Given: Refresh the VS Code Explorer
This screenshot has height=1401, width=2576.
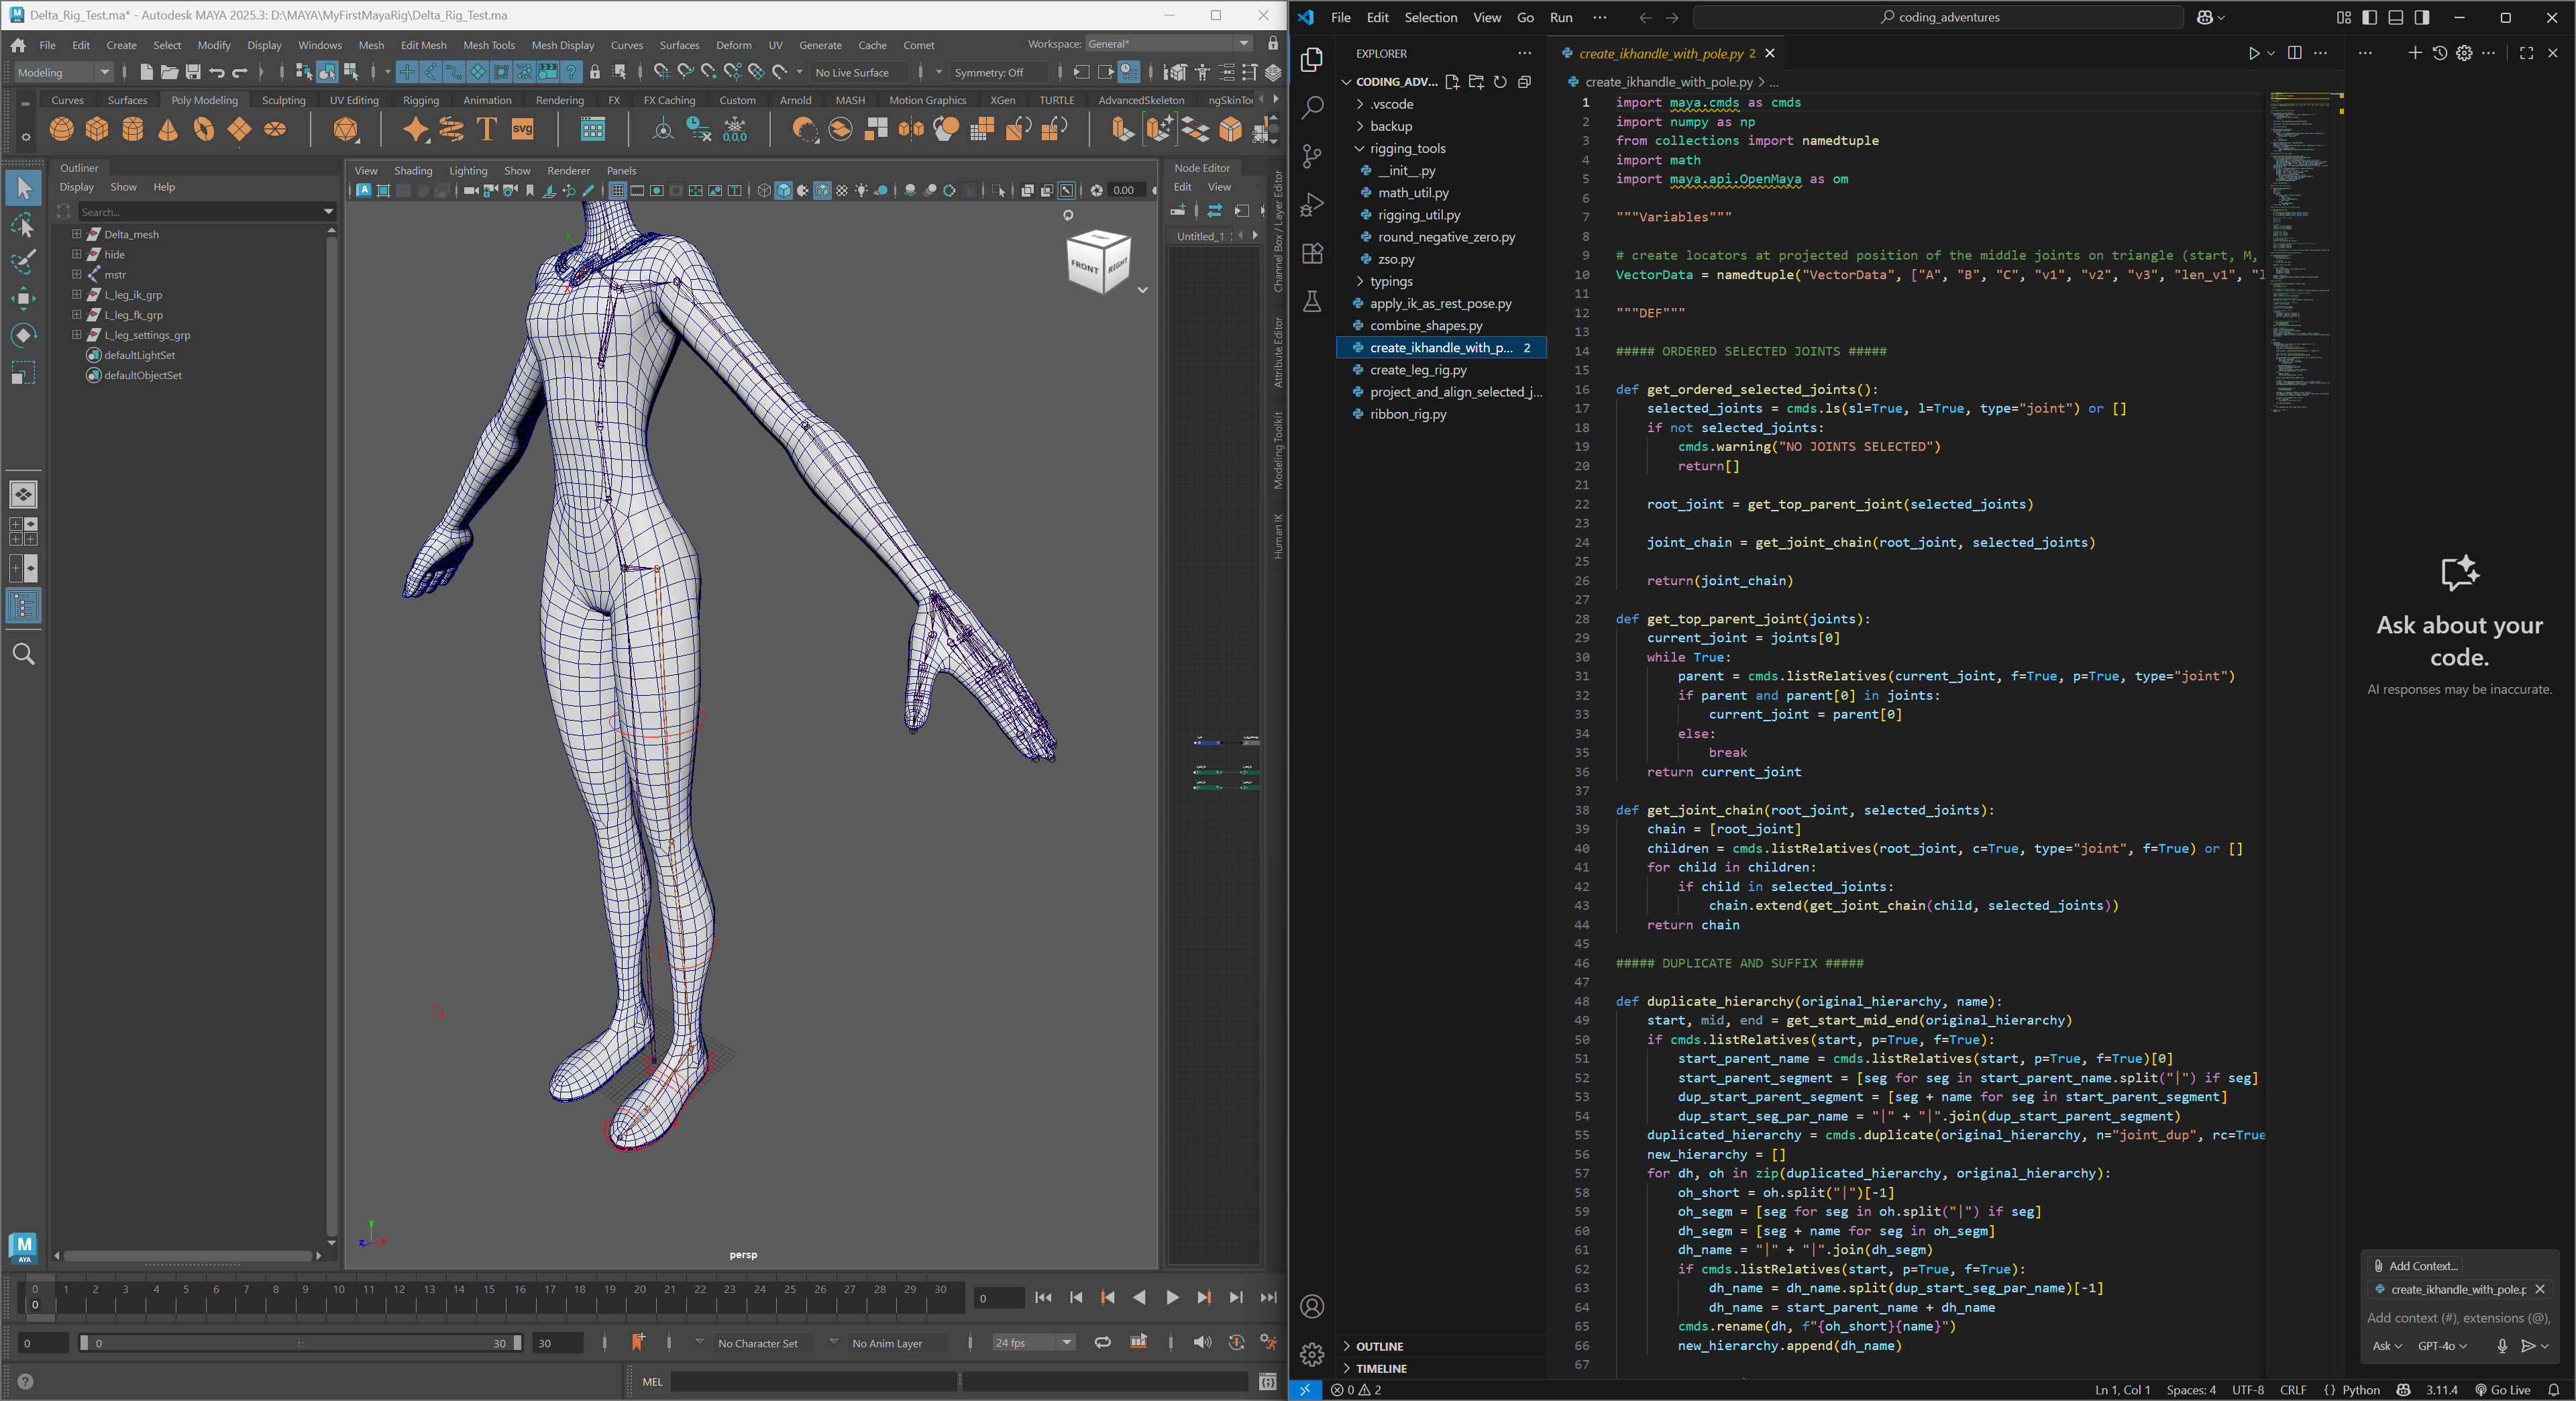Looking at the screenshot, I should [1500, 82].
